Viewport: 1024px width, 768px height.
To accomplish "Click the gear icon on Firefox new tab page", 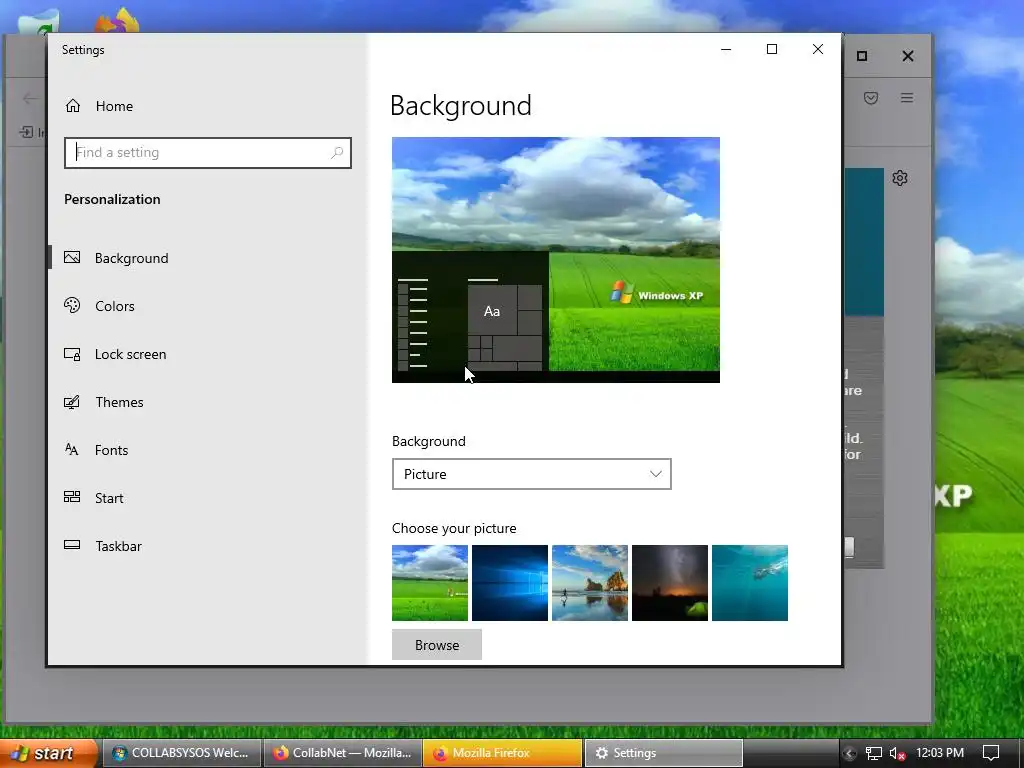I will pyautogui.click(x=900, y=178).
